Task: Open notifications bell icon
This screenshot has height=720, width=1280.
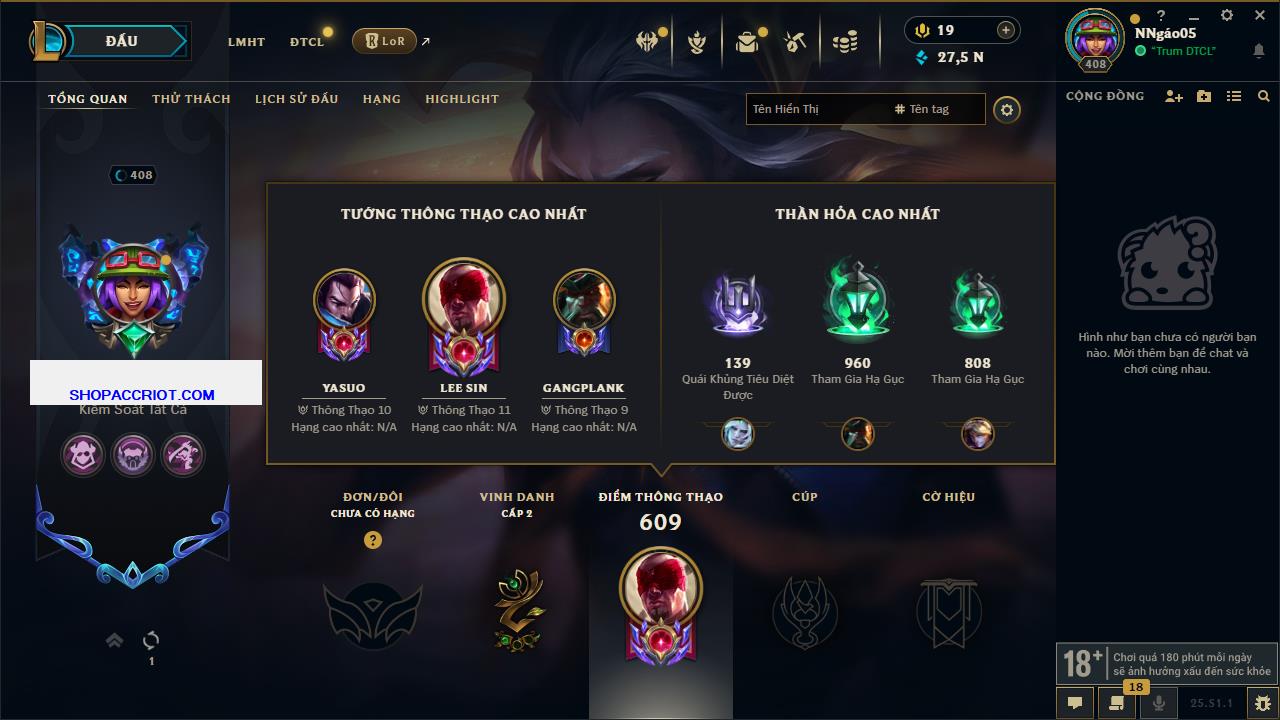Action: [1259, 51]
